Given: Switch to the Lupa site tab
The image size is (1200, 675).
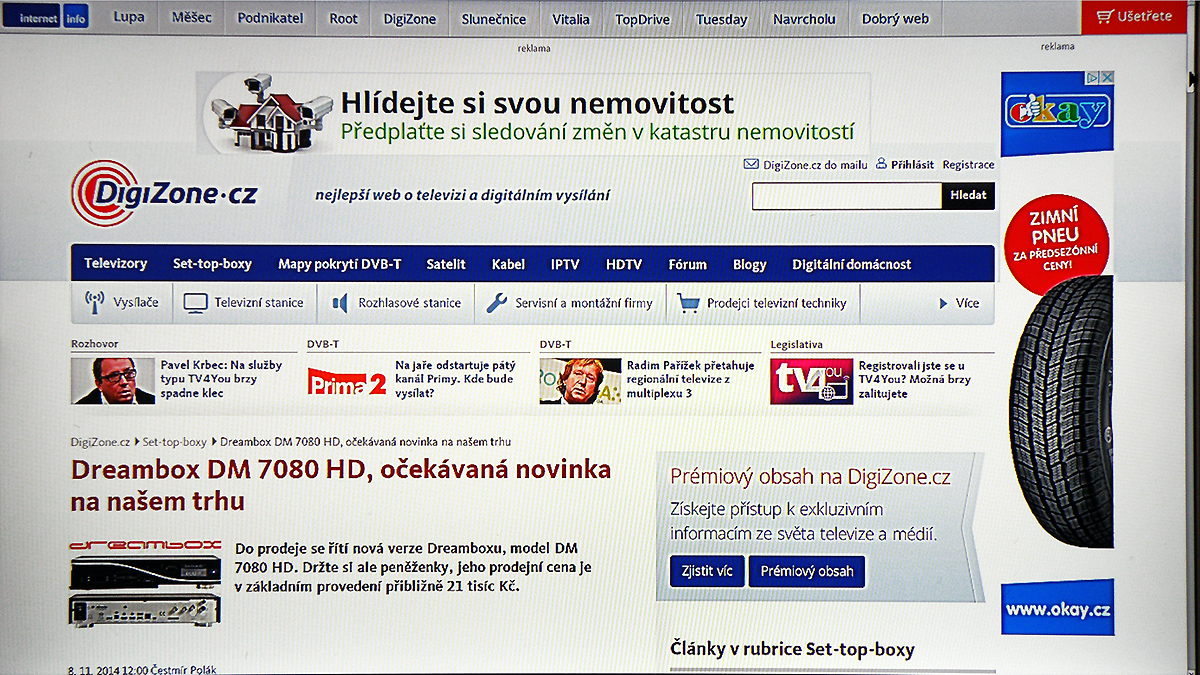Looking at the screenshot, I should click(x=129, y=18).
